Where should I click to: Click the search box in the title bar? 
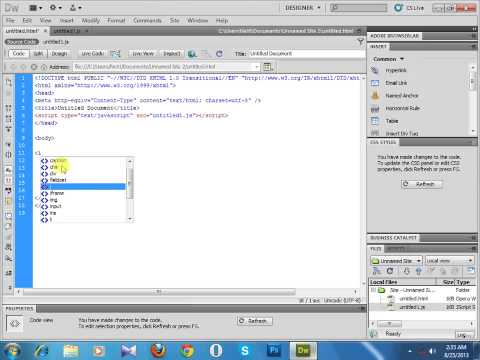358,8
